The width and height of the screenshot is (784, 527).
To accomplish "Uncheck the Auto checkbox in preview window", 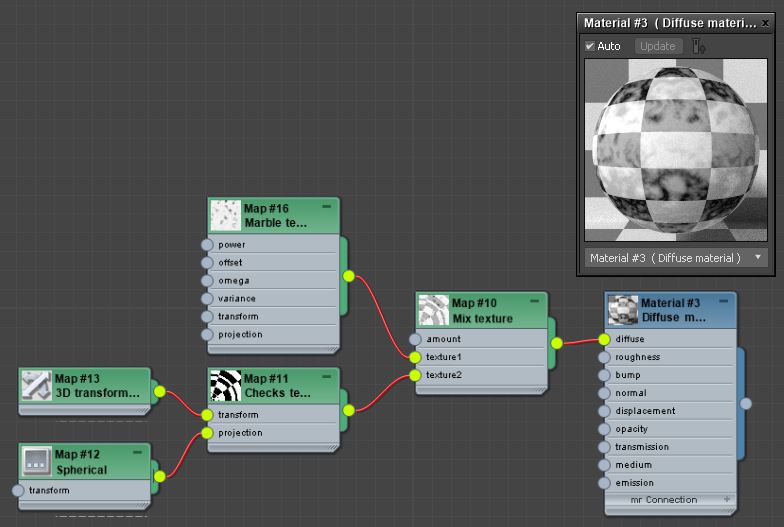I will click(590, 46).
